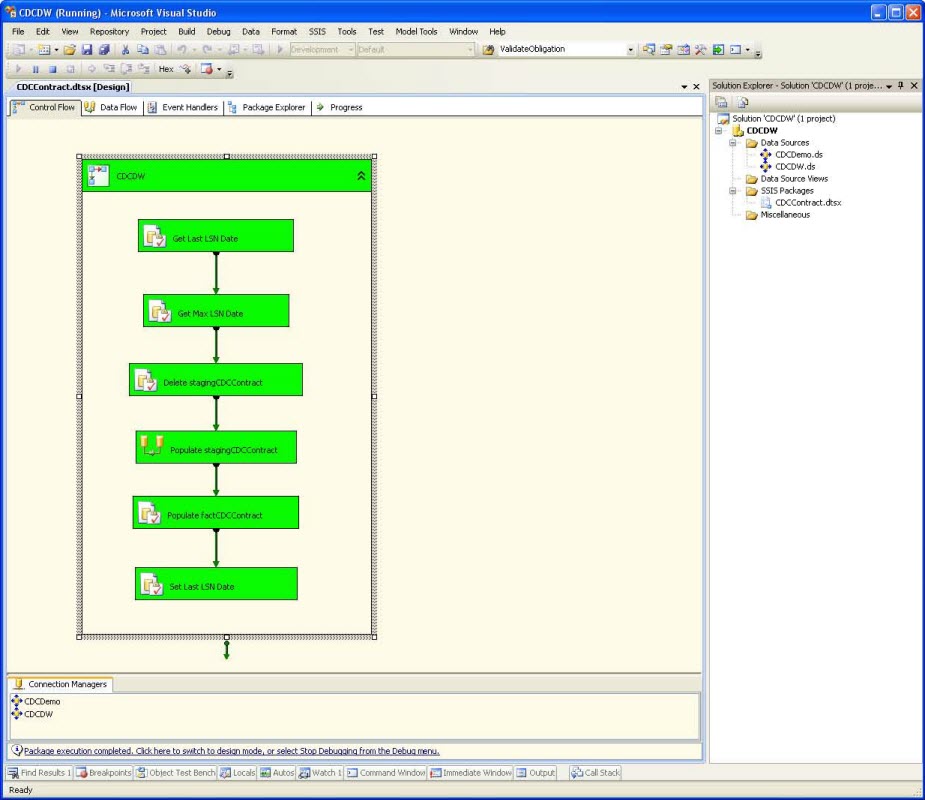Open the Add New Item dropdown arrow
The height and width of the screenshot is (800, 925).
56,50
